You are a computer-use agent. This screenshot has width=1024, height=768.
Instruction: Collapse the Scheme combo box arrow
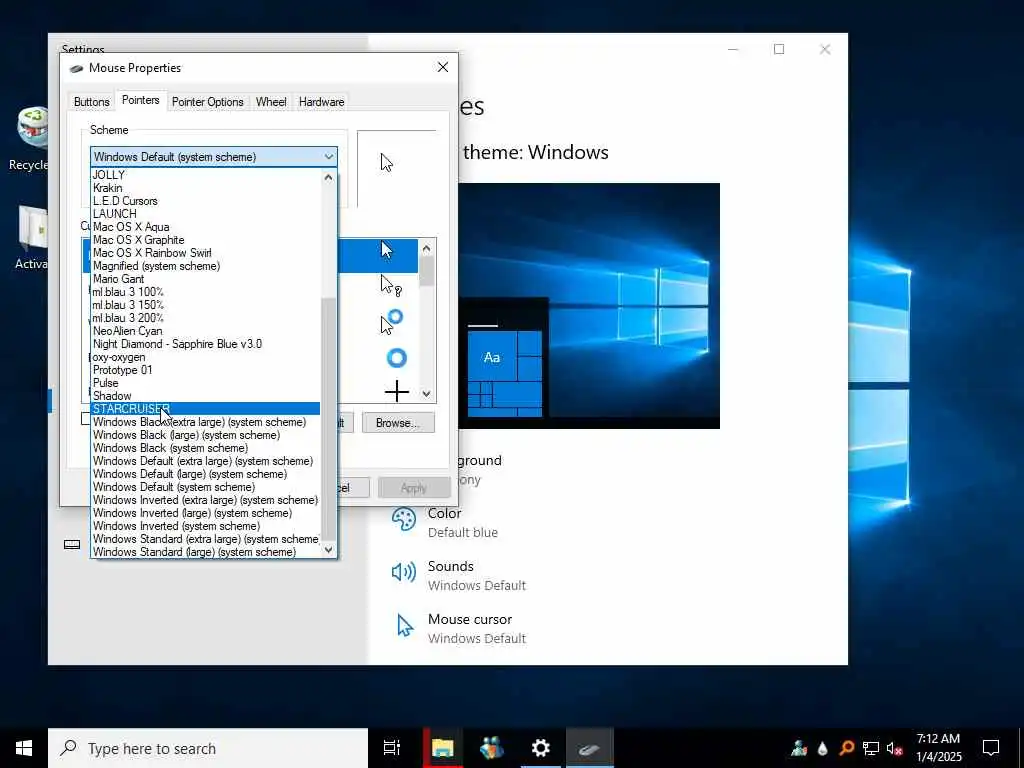point(328,157)
